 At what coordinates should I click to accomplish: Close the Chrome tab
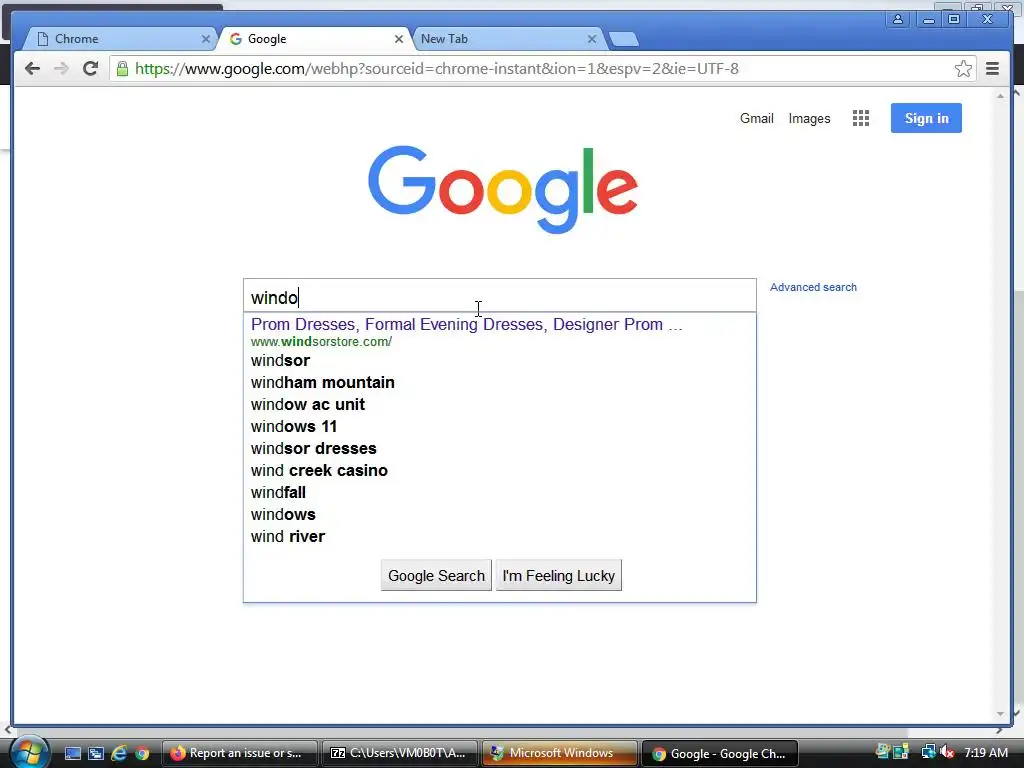click(x=206, y=39)
